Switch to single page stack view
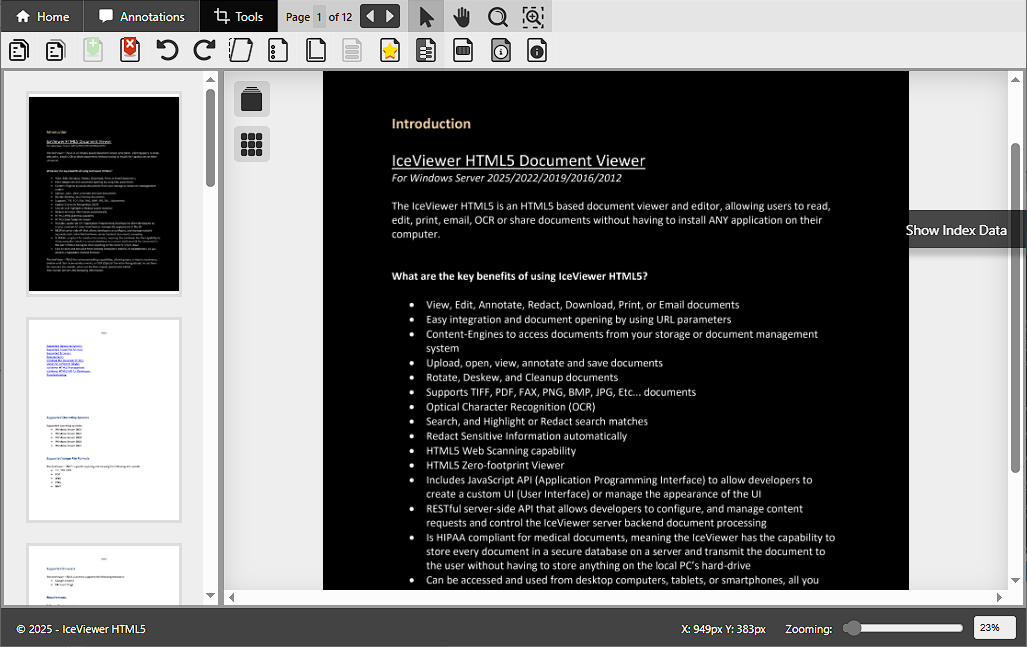 tap(252, 99)
